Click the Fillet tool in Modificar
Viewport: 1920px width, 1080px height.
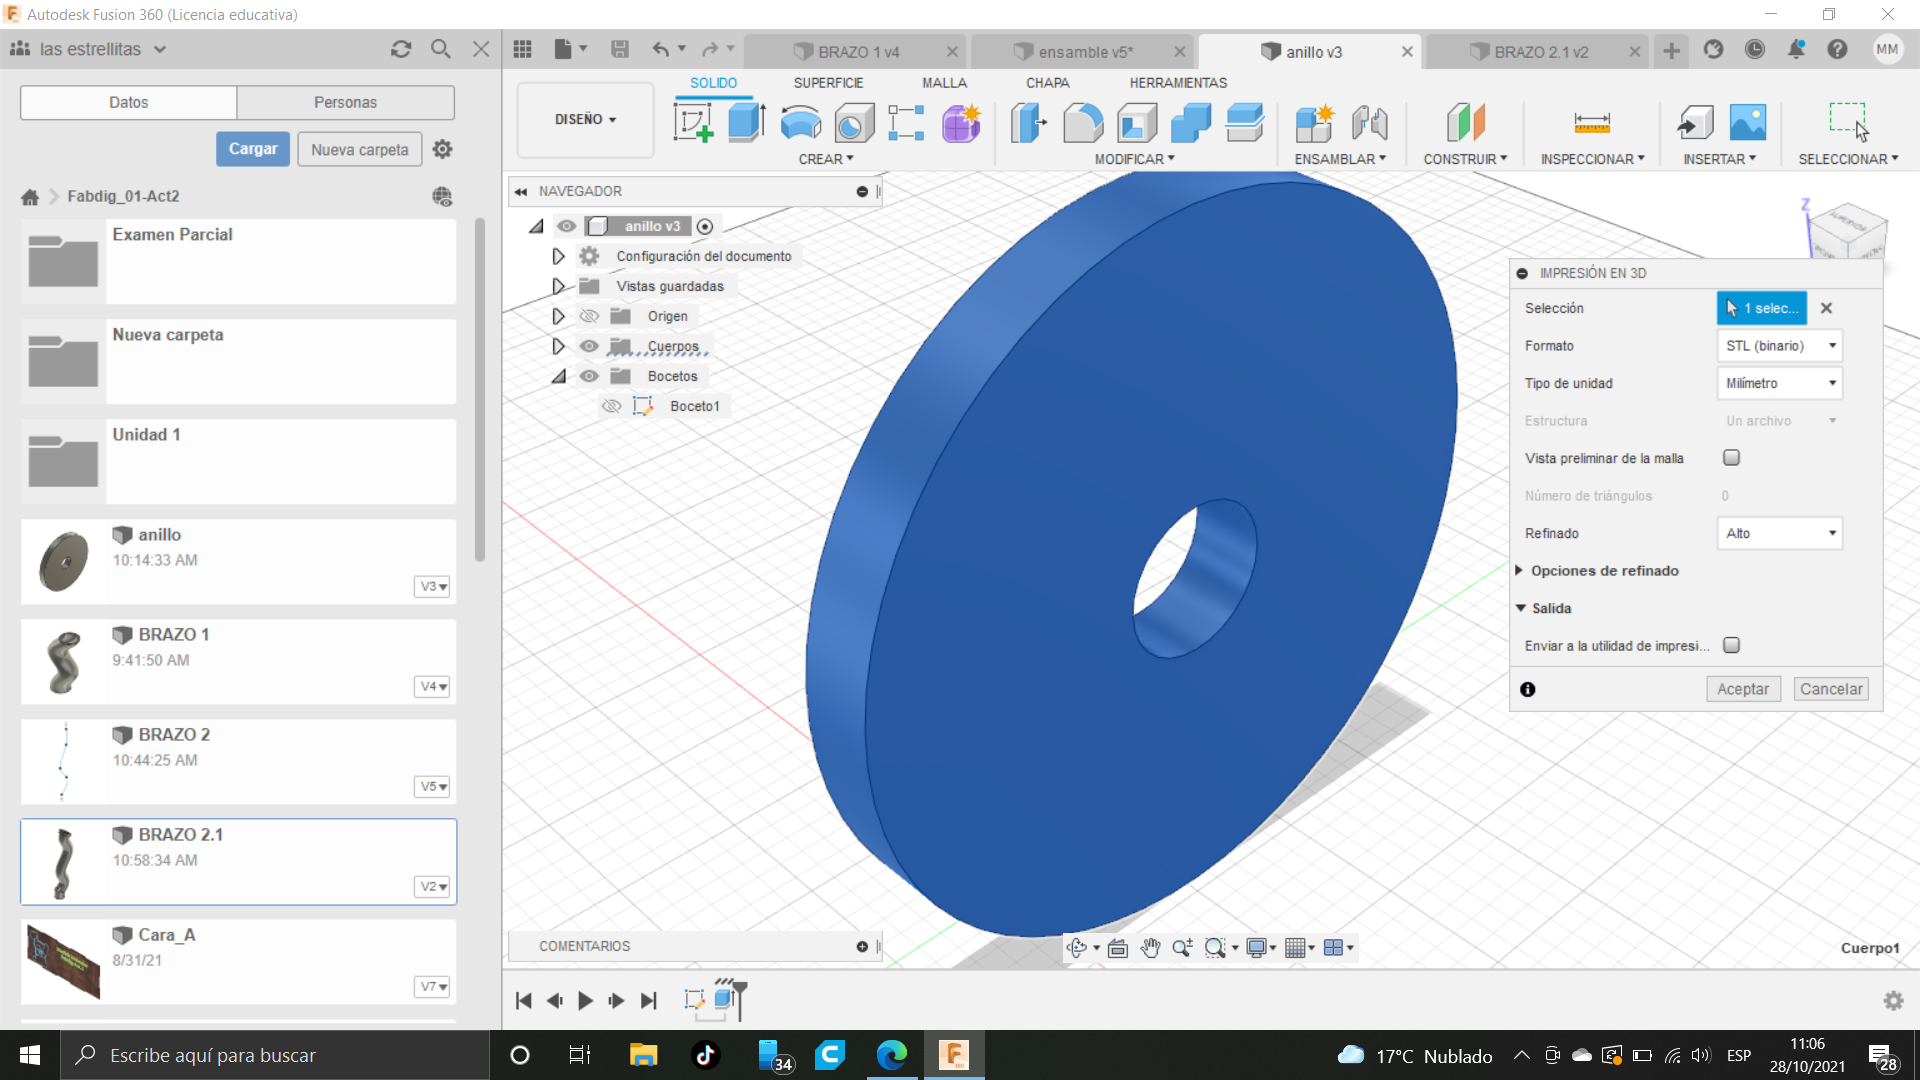[1082, 123]
